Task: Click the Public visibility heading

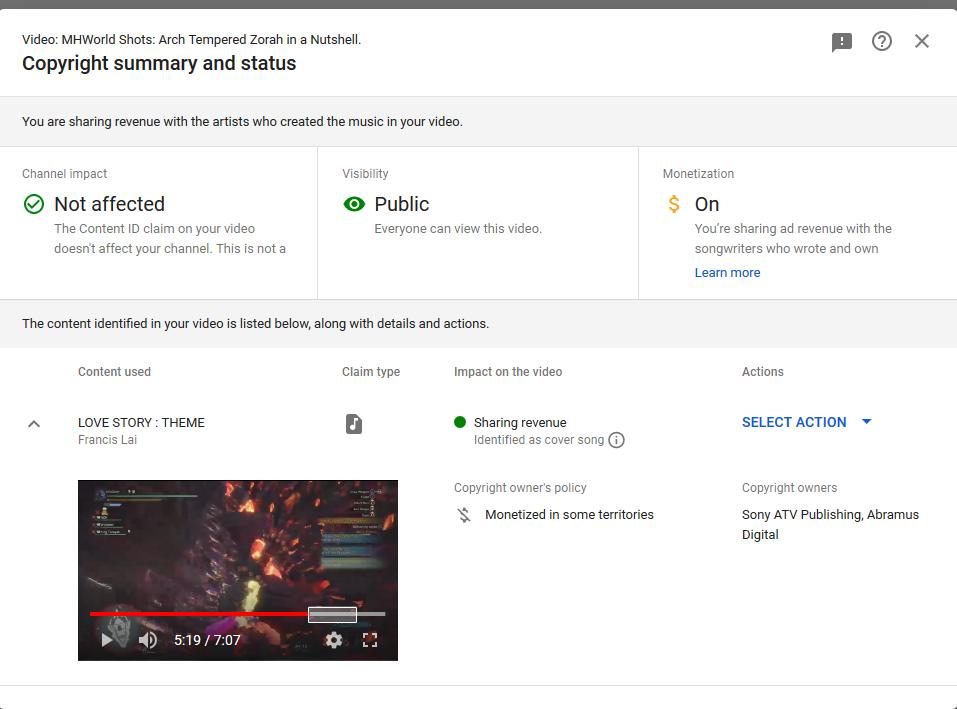Action: click(x=402, y=204)
